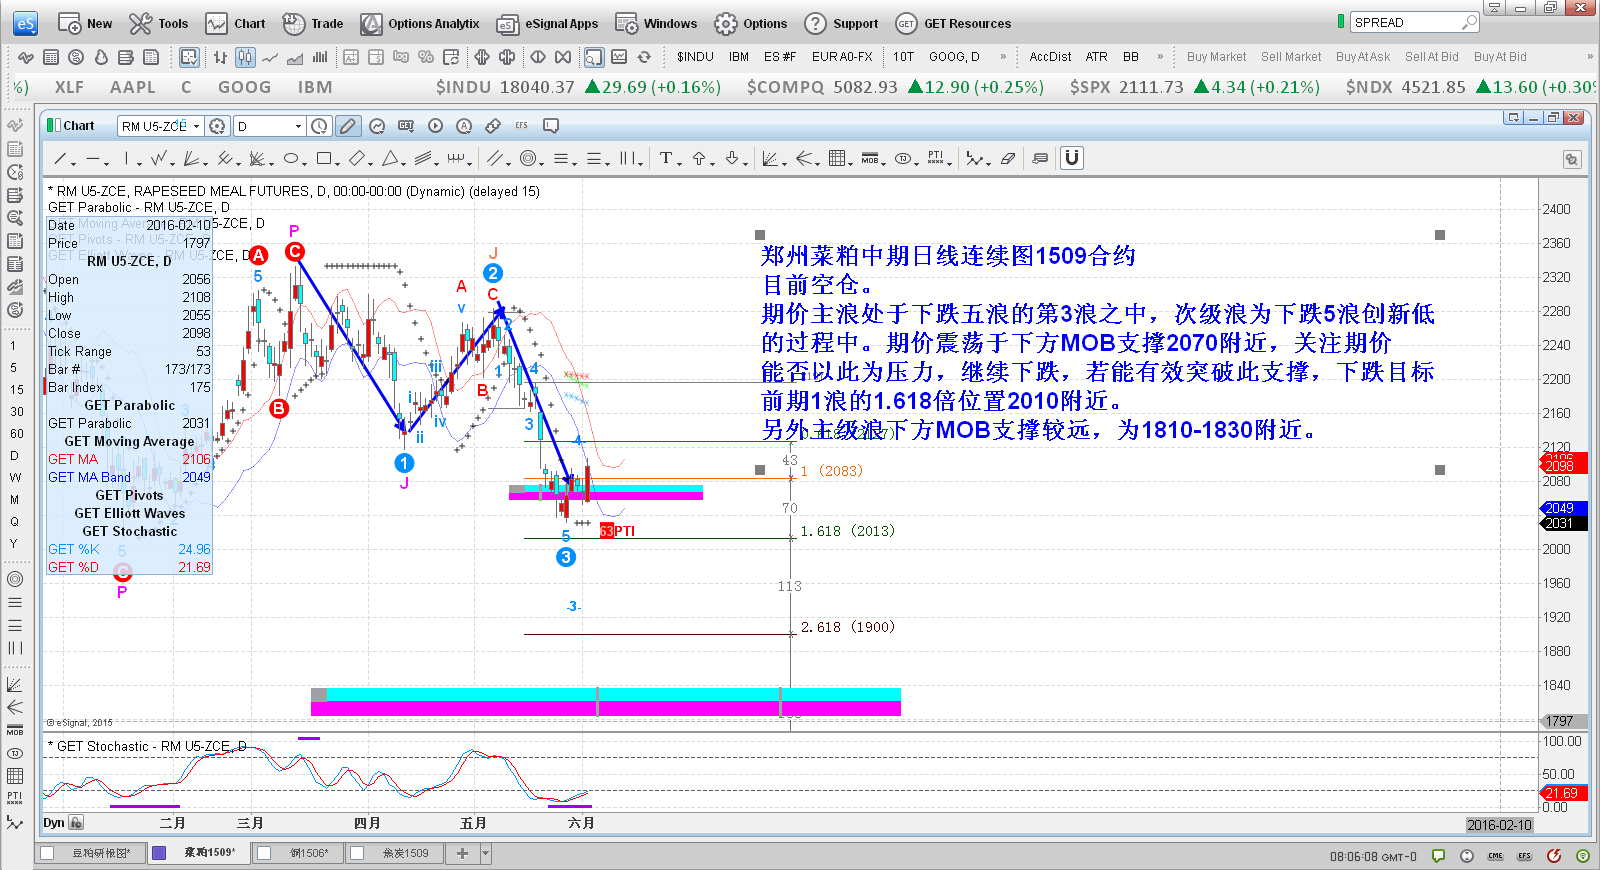Click the Sell At Bid button

click(x=1431, y=57)
